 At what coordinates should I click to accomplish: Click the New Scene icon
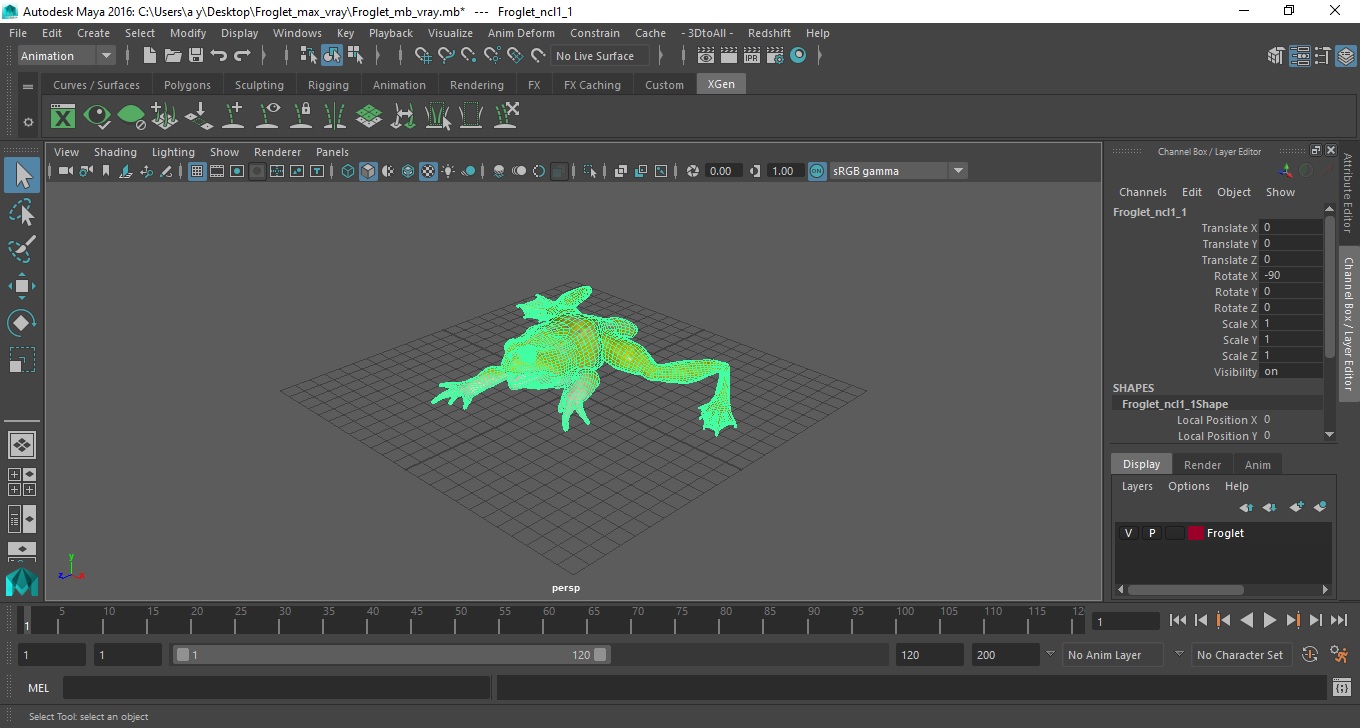[150, 56]
